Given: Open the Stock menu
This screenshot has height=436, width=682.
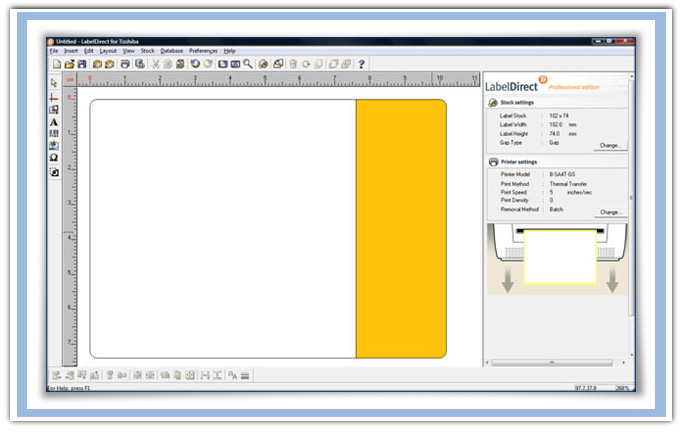Looking at the screenshot, I should [148, 50].
